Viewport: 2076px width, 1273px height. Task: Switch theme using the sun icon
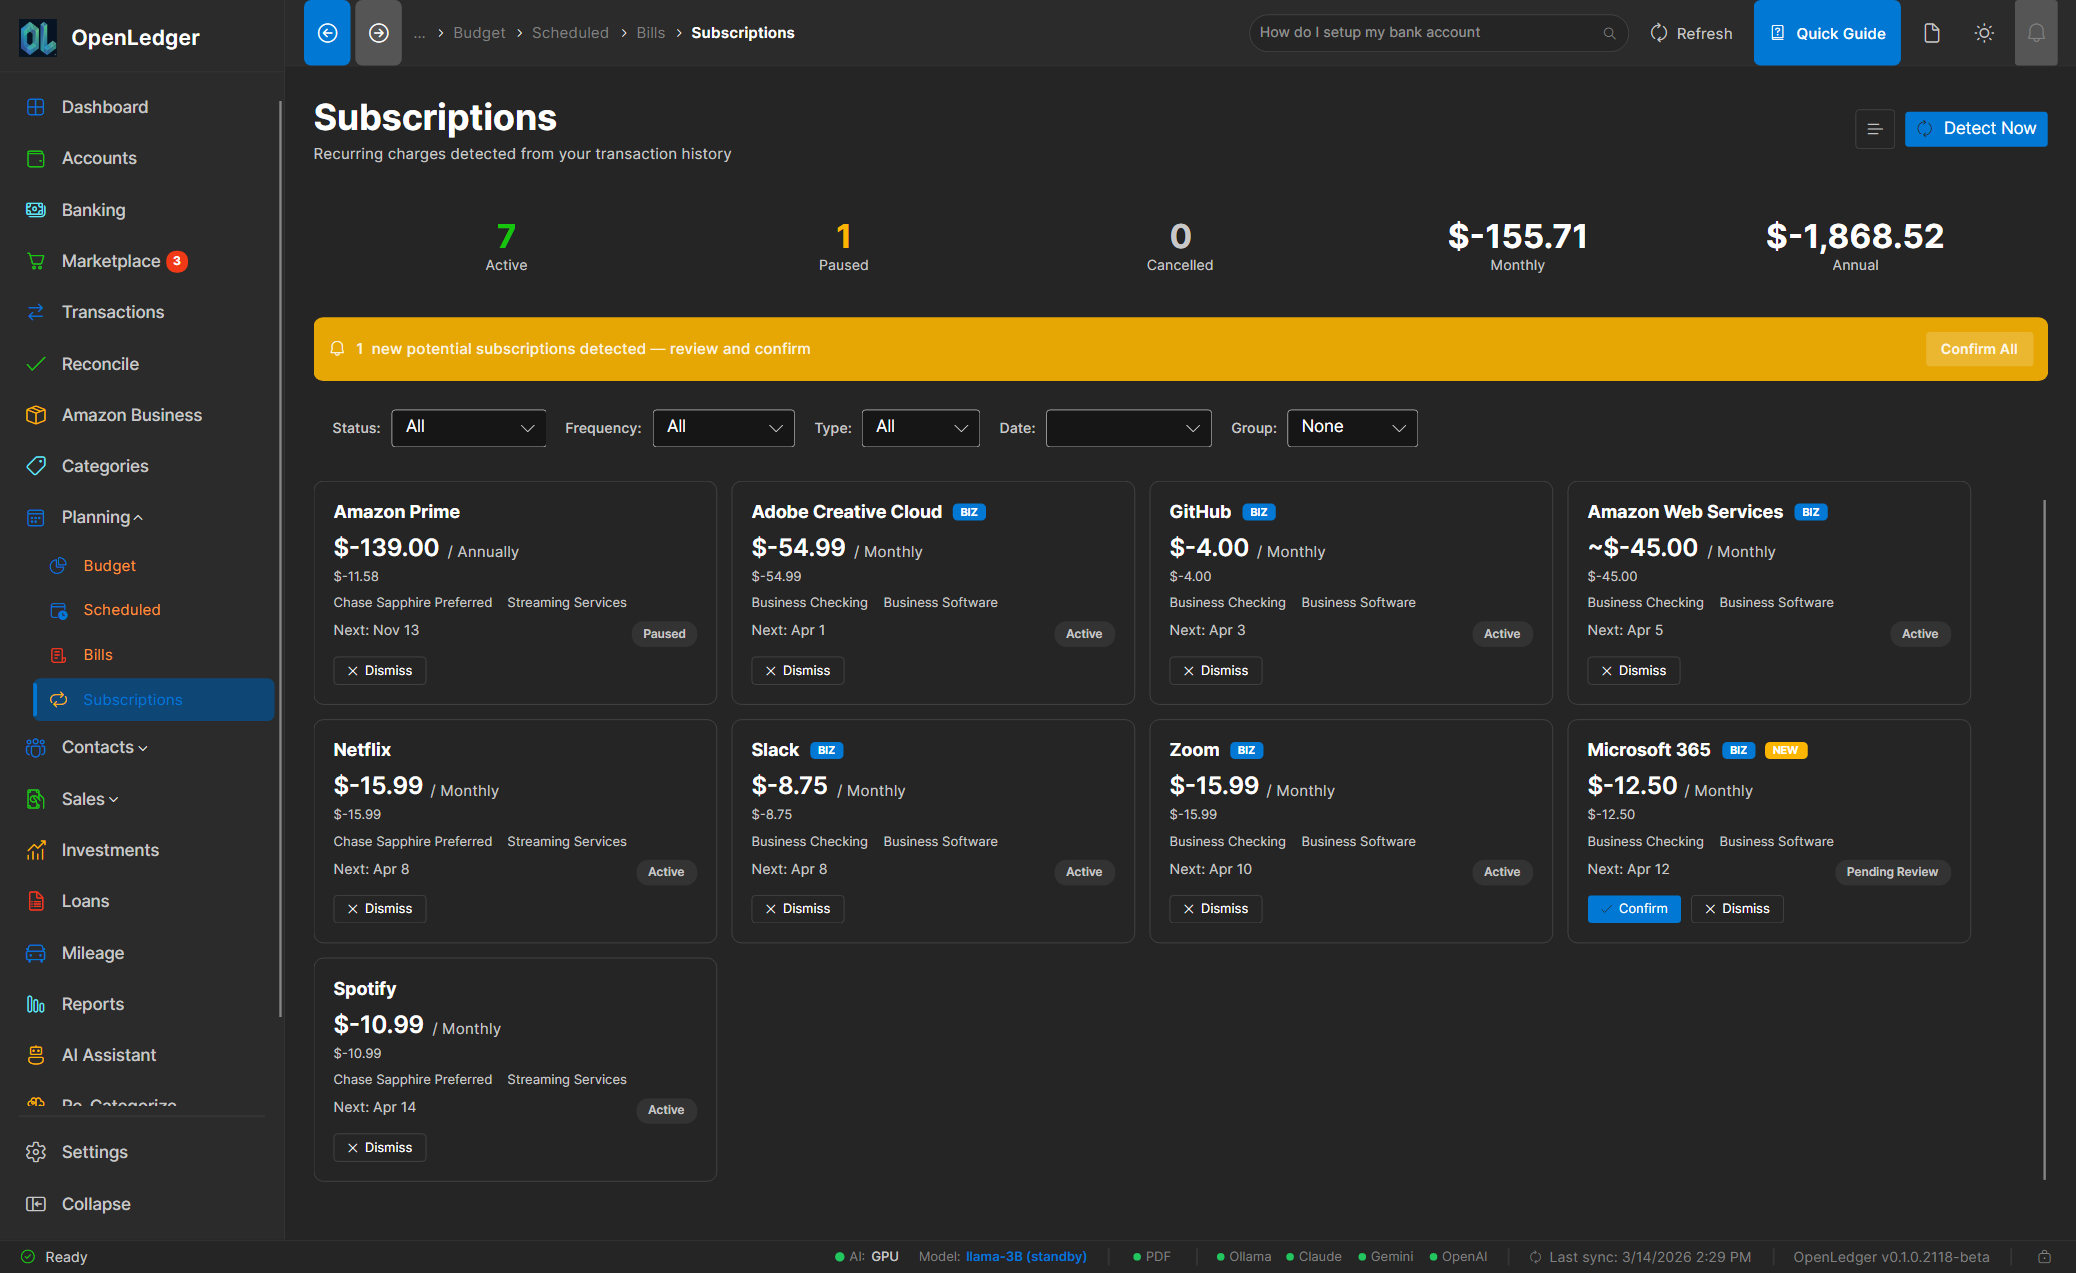point(1984,32)
